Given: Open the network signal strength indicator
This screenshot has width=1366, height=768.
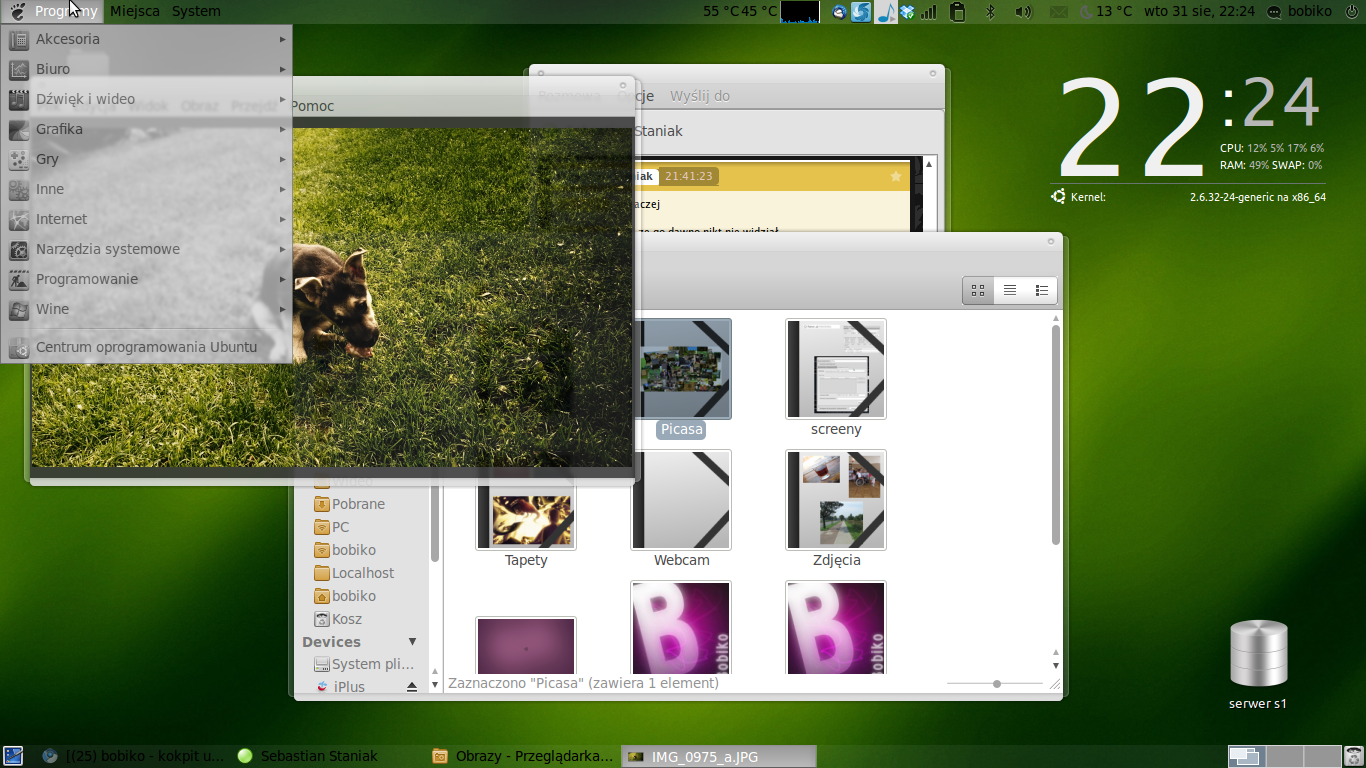Looking at the screenshot, I should pyautogui.click(x=929, y=12).
